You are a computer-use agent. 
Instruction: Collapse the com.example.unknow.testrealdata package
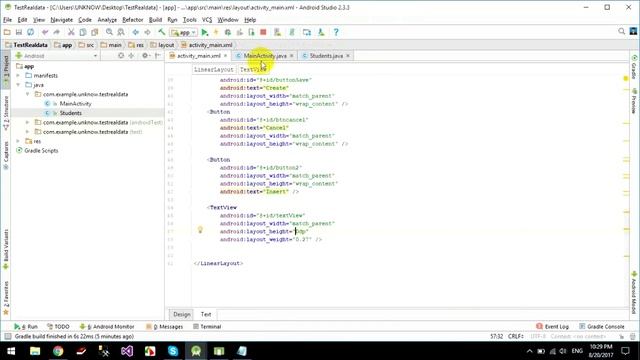coord(27,94)
